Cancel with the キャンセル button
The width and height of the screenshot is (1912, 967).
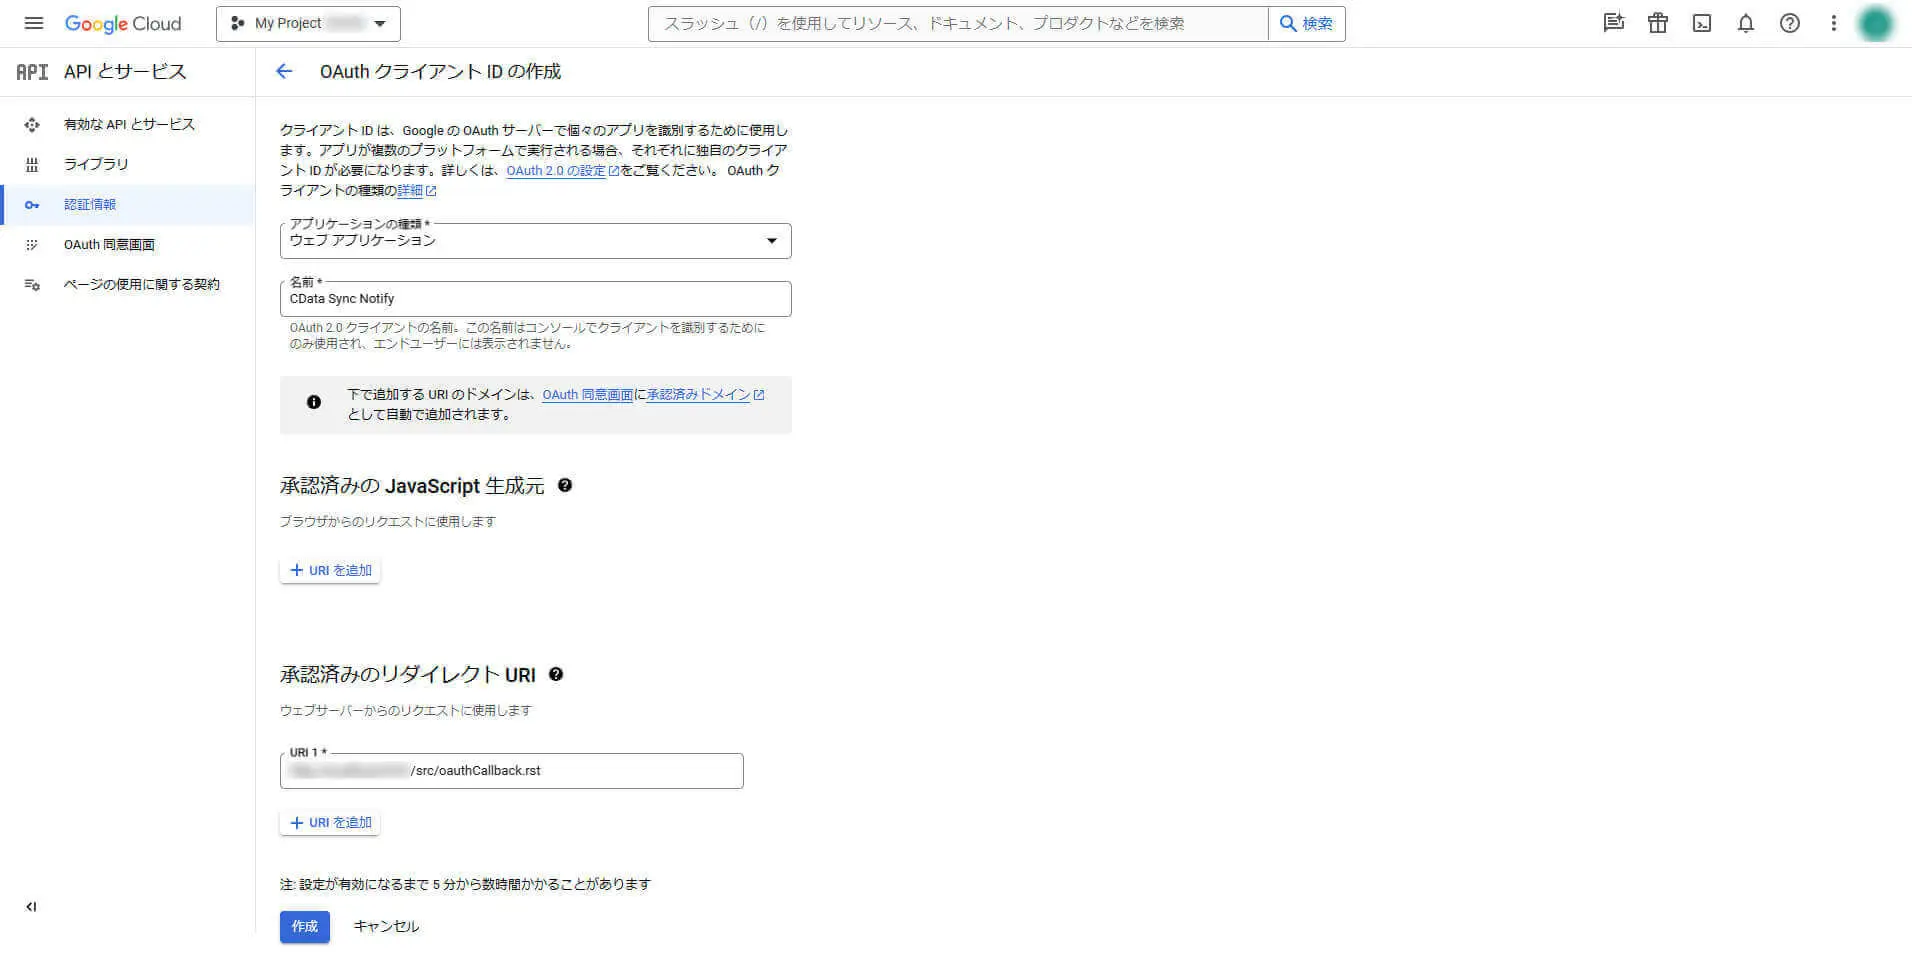[x=386, y=926]
